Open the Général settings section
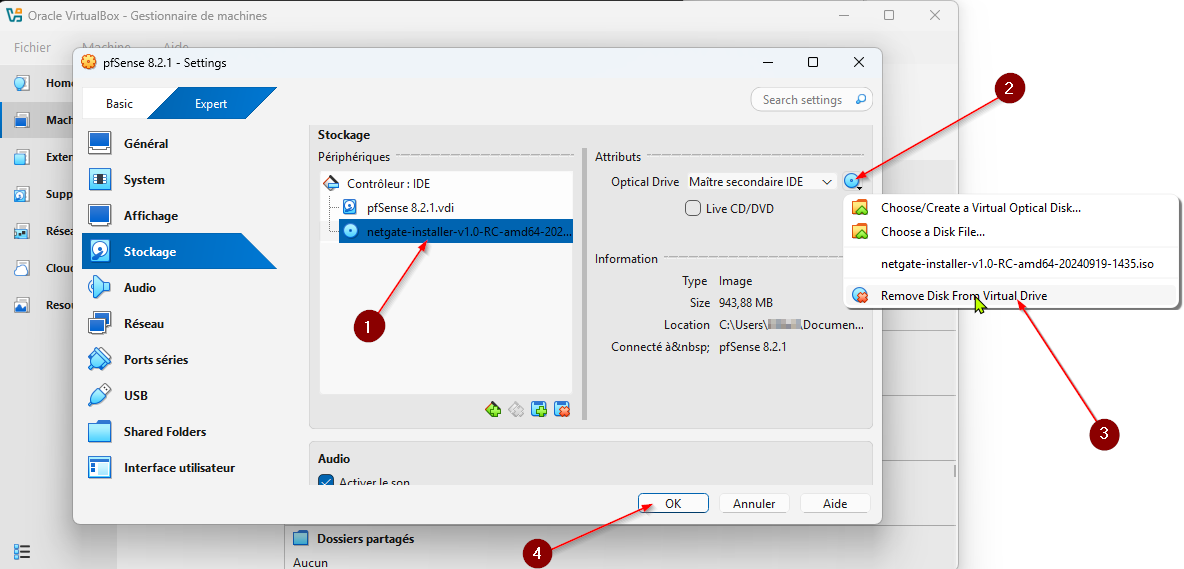 tap(145, 144)
